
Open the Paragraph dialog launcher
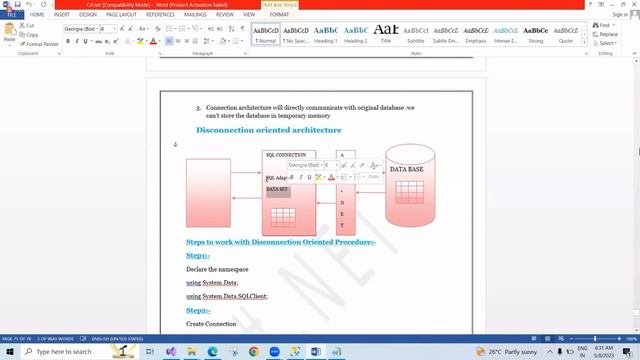(x=246, y=53)
